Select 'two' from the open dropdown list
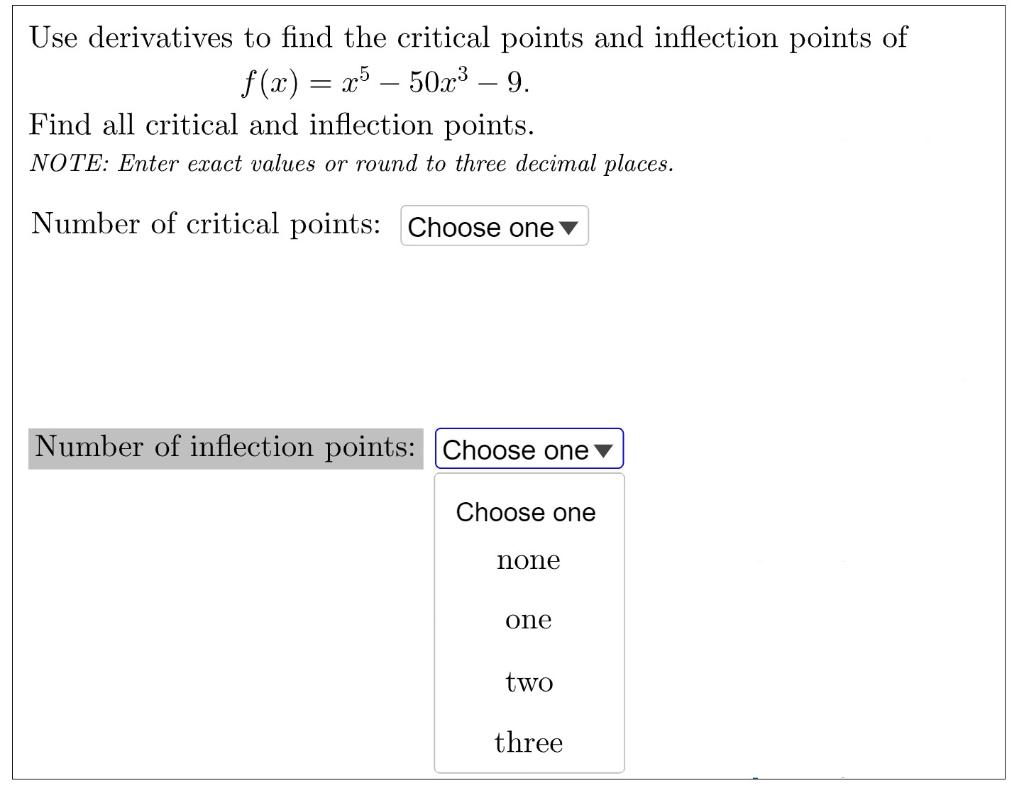This screenshot has height=788, width=1024. click(528, 682)
